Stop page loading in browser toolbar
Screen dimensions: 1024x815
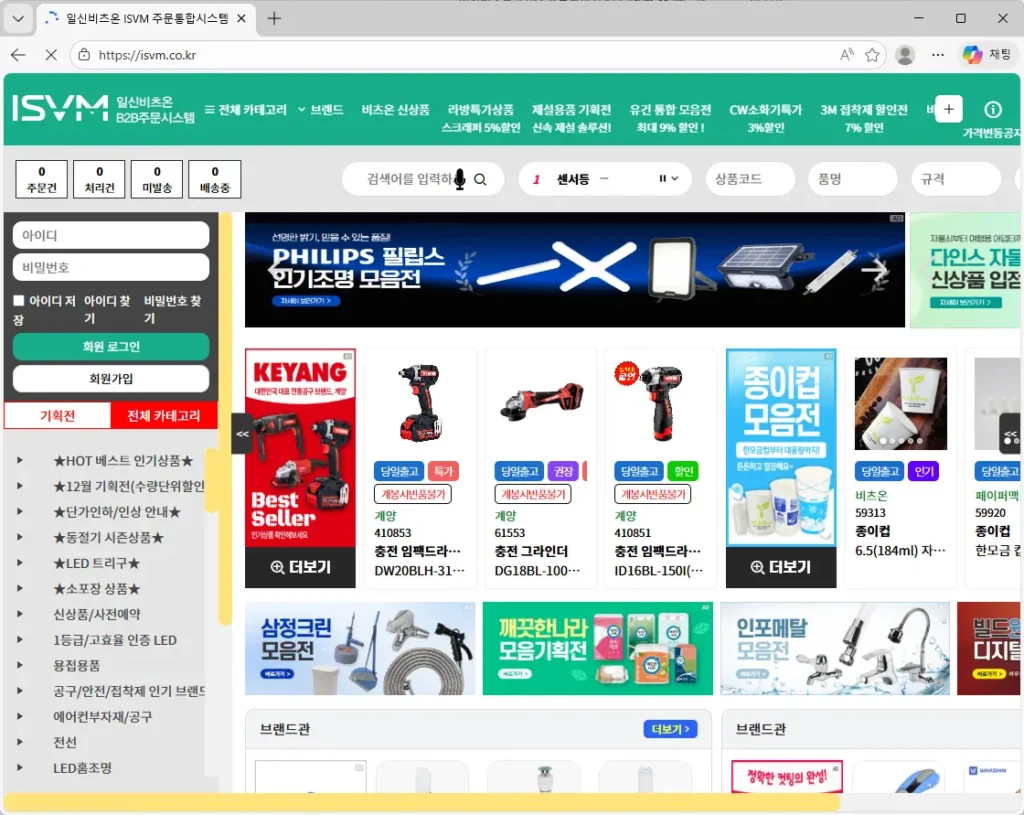pos(51,55)
